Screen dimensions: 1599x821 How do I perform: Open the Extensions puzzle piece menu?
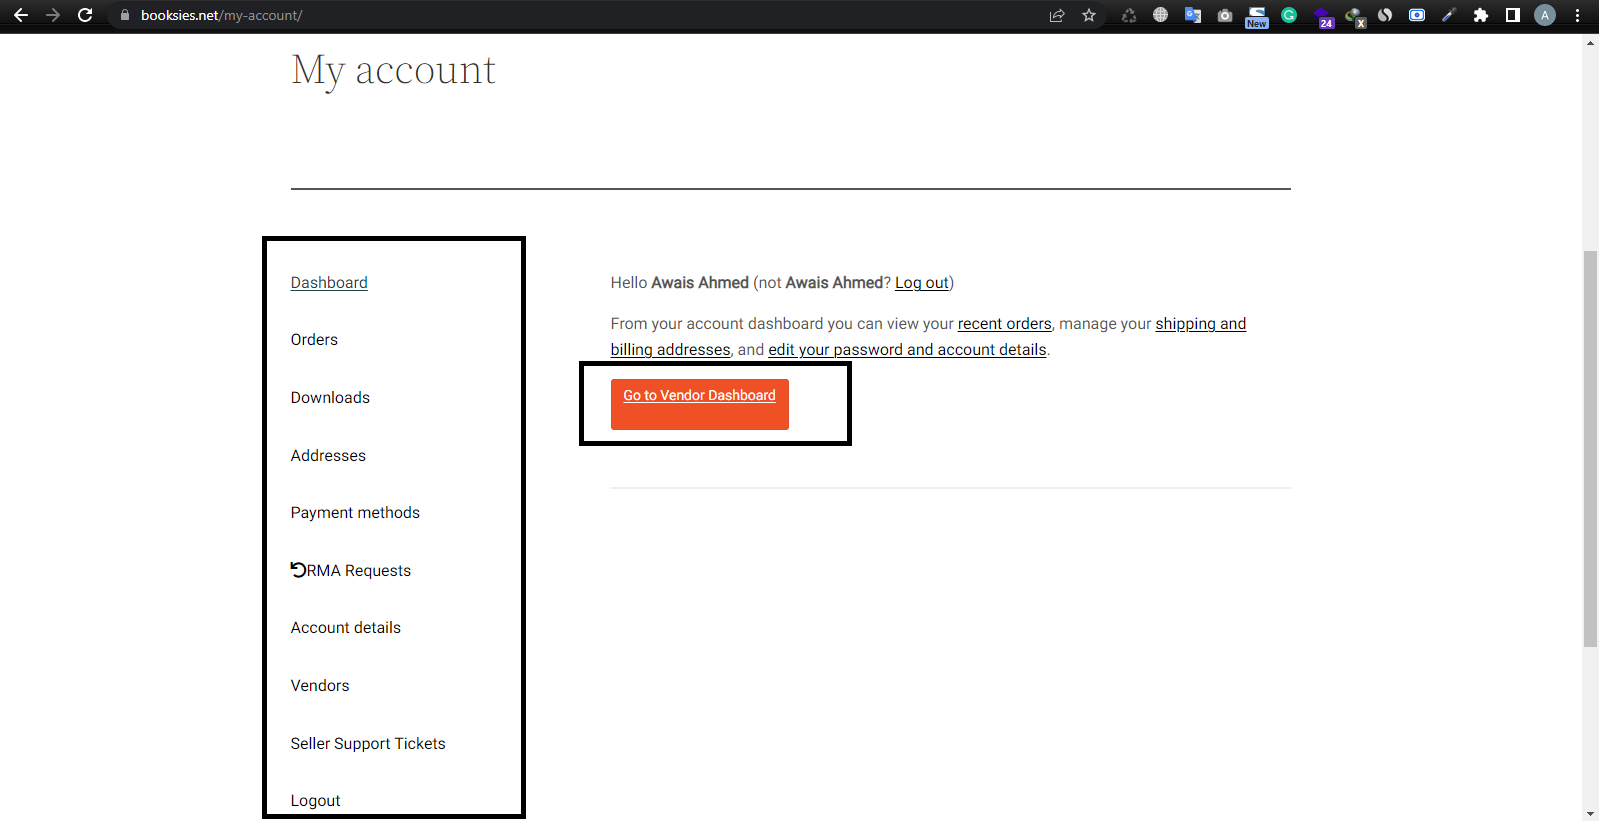pyautogui.click(x=1481, y=15)
